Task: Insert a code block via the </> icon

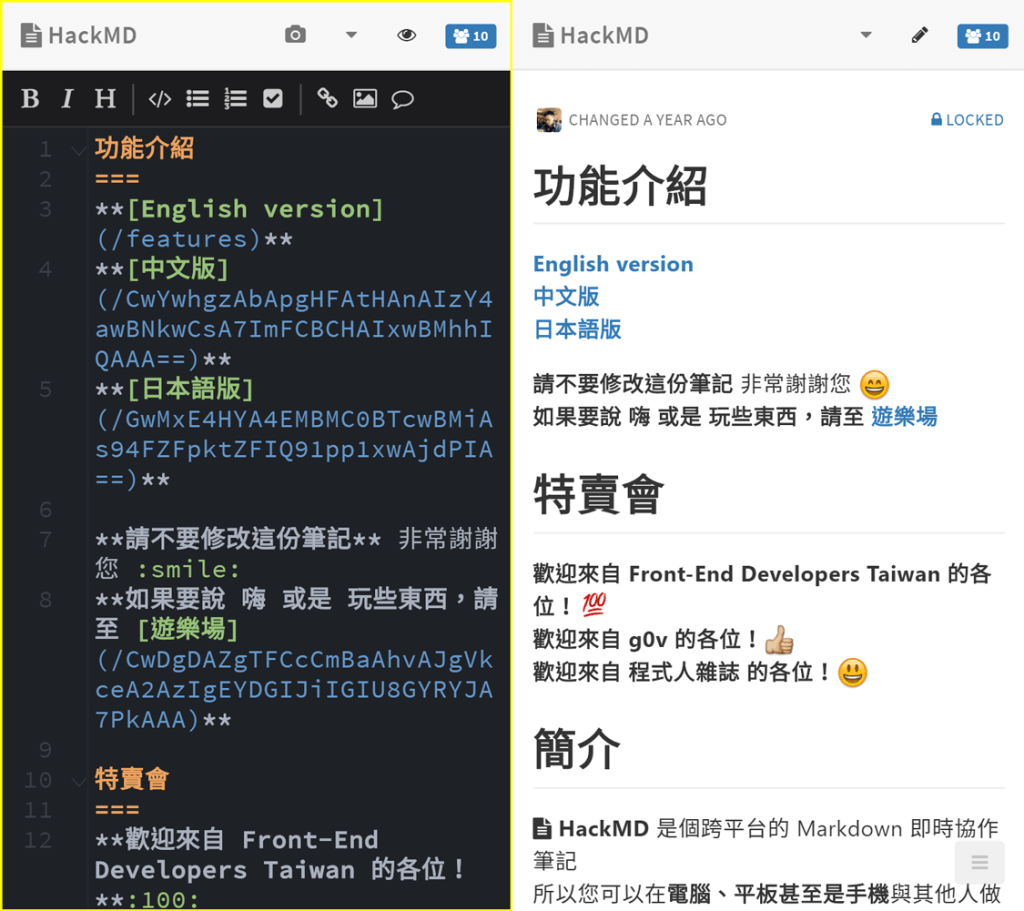Action: (x=159, y=98)
